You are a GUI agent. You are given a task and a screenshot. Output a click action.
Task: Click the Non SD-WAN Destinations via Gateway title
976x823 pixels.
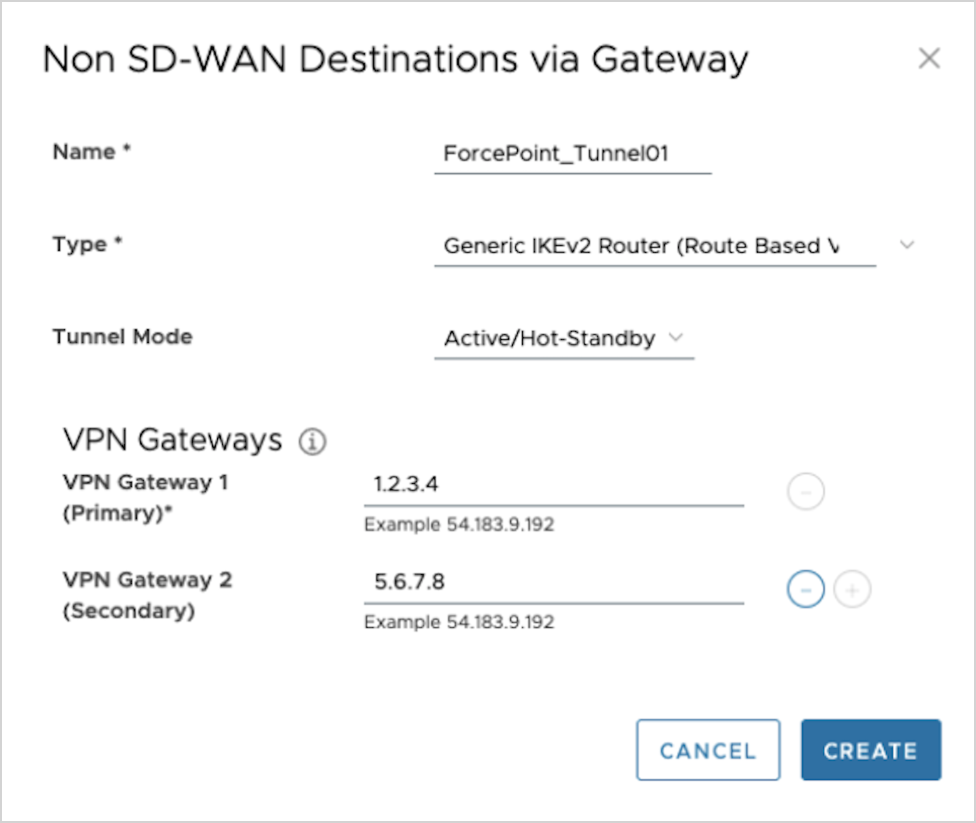pyautogui.click(x=395, y=59)
